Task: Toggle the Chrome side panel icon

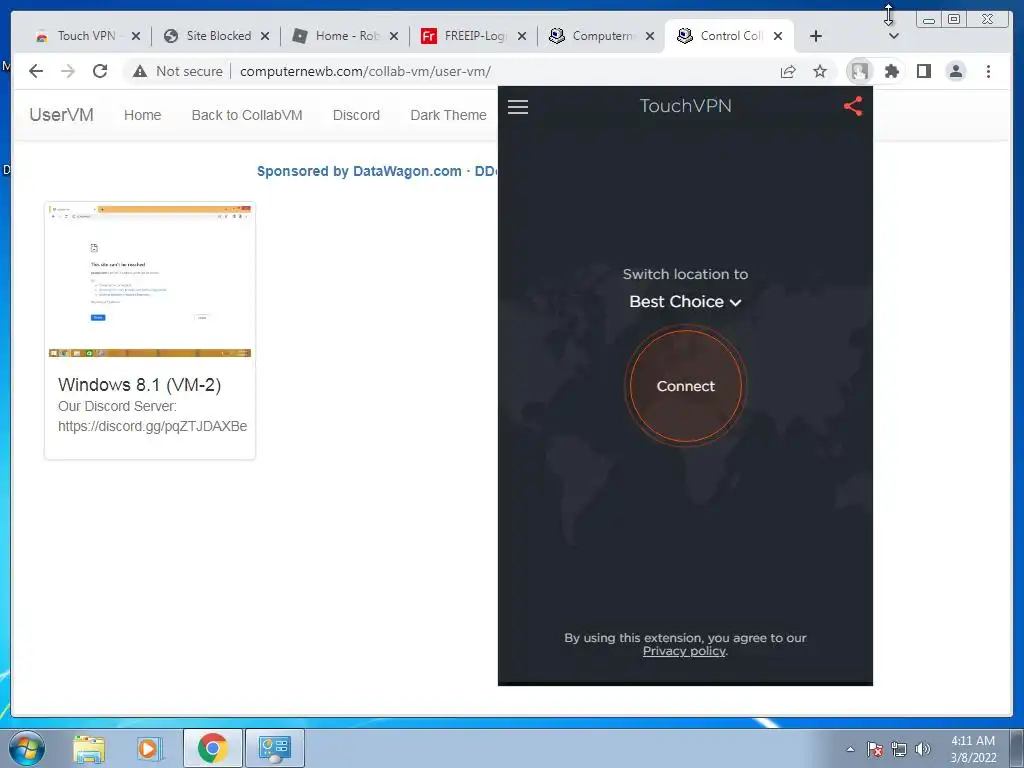Action: click(x=923, y=71)
